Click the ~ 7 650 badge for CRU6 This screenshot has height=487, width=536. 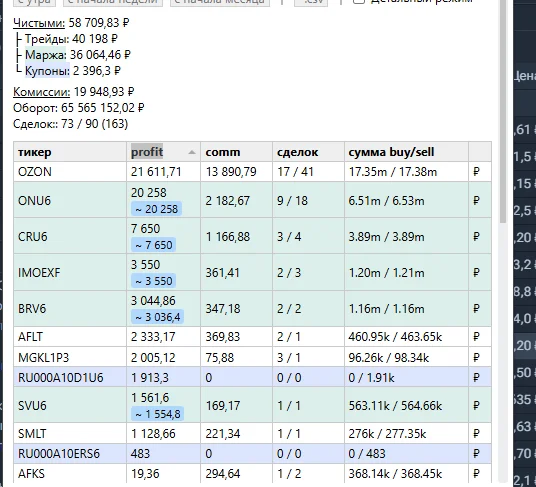tap(153, 245)
